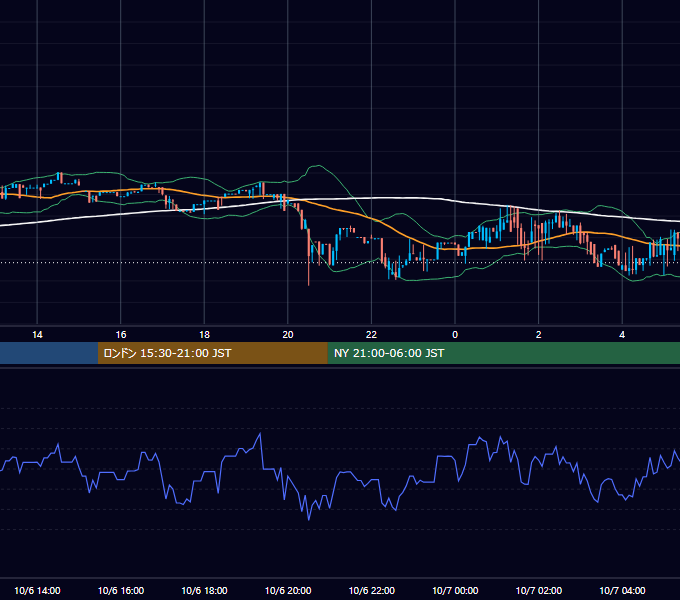Click the 14 hour label on price chart axis
Screen dimensions: 680x600
37,335
